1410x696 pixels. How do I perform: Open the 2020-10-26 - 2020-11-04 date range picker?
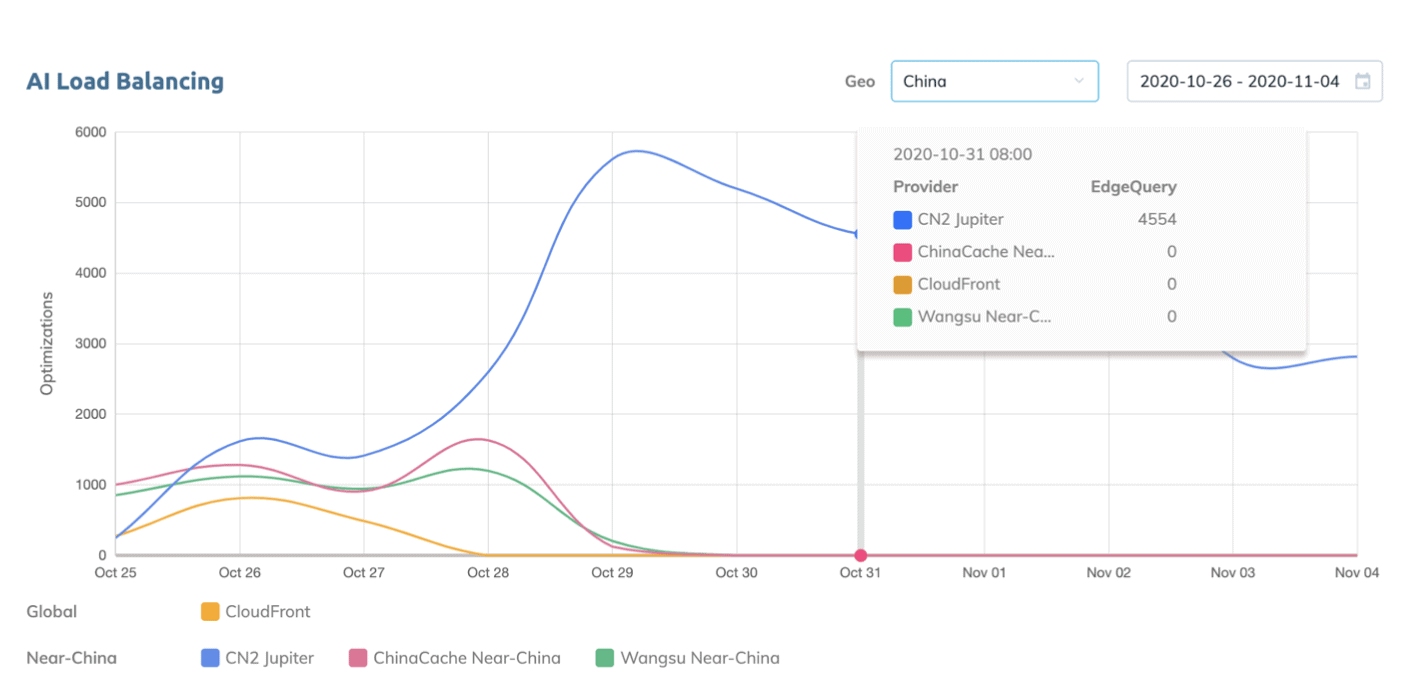click(x=1255, y=81)
